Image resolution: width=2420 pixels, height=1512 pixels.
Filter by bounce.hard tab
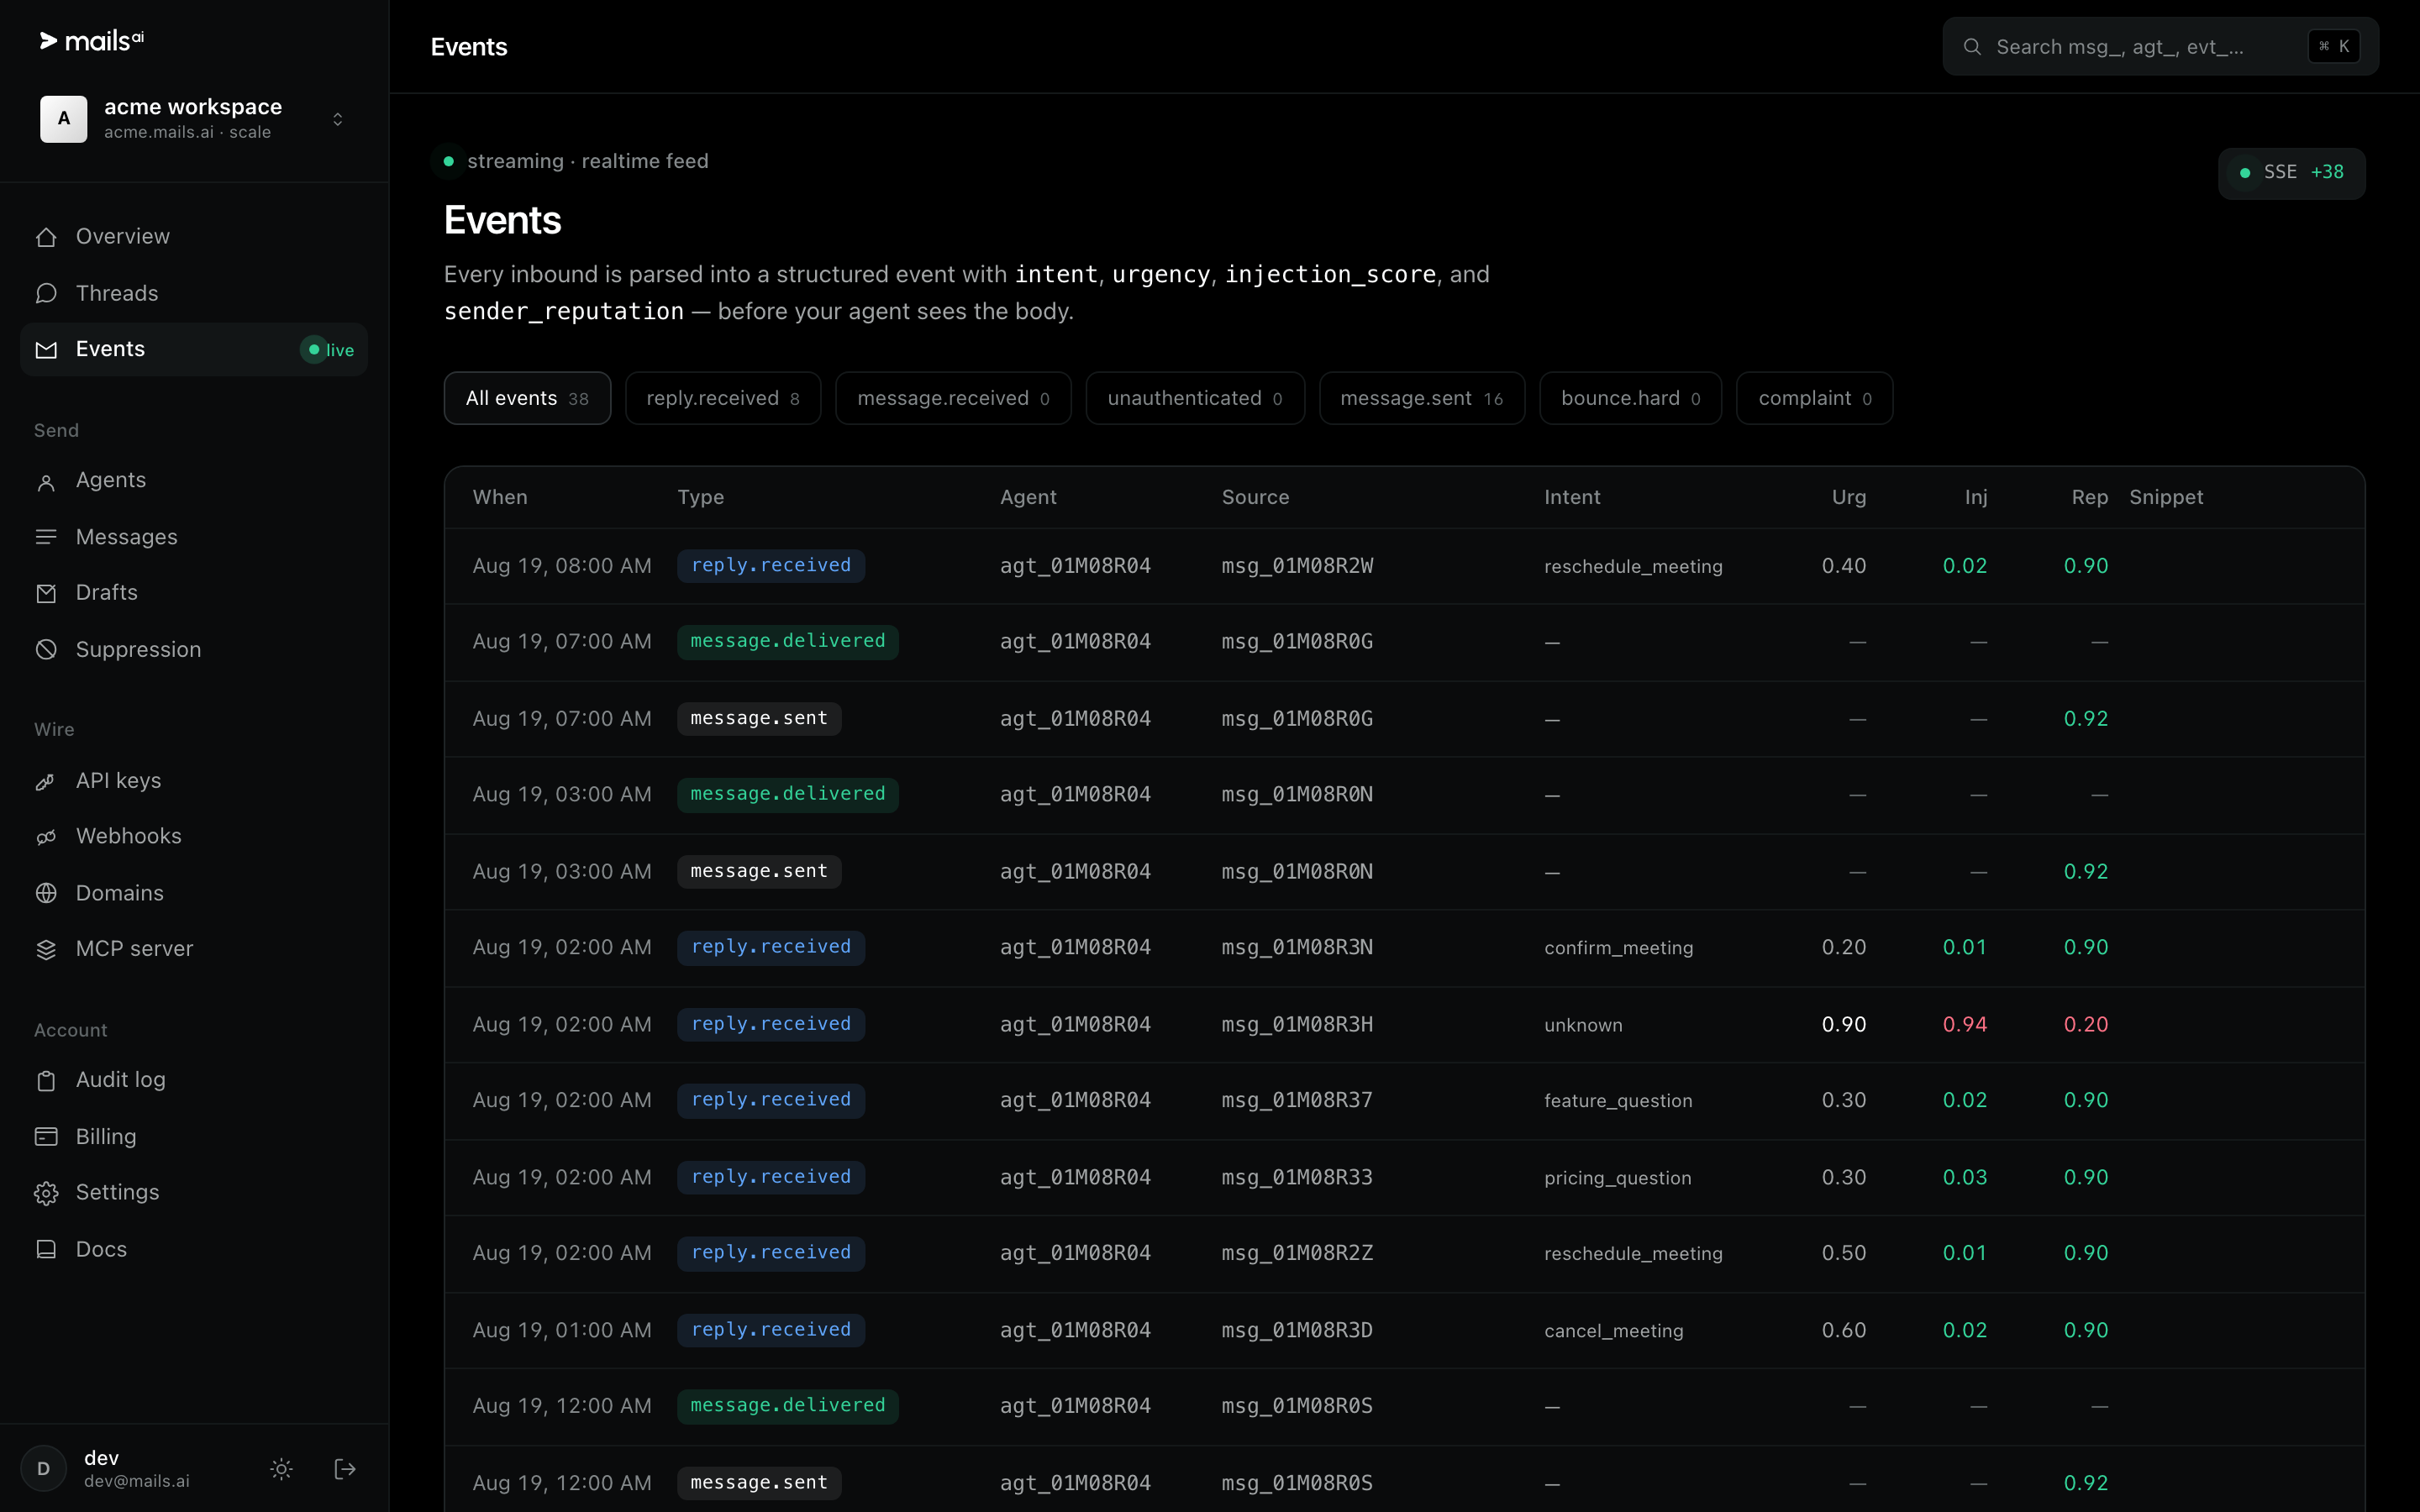point(1630,398)
